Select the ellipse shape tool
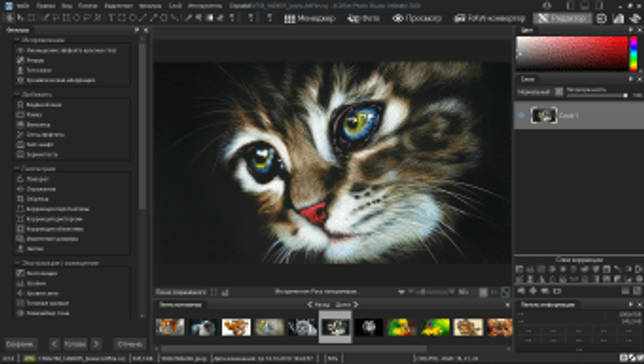This screenshot has width=644, height=364. [x=132, y=18]
